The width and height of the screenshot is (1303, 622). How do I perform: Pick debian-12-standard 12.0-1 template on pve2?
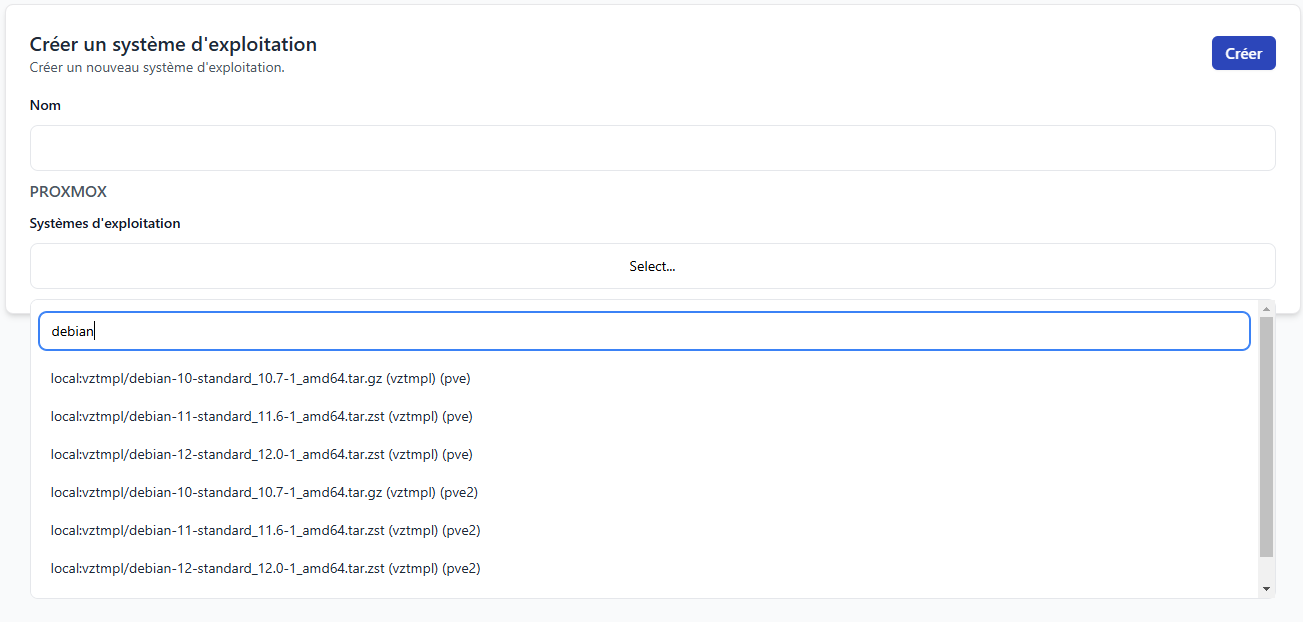tap(265, 569)
